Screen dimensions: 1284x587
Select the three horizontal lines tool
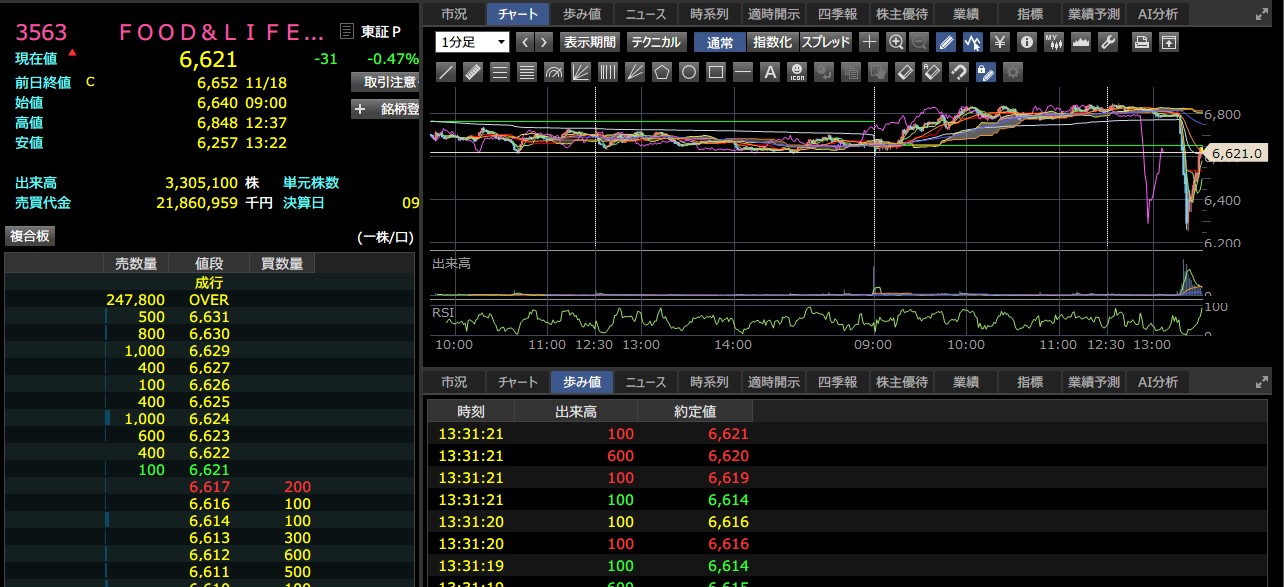tap(501, 72)
